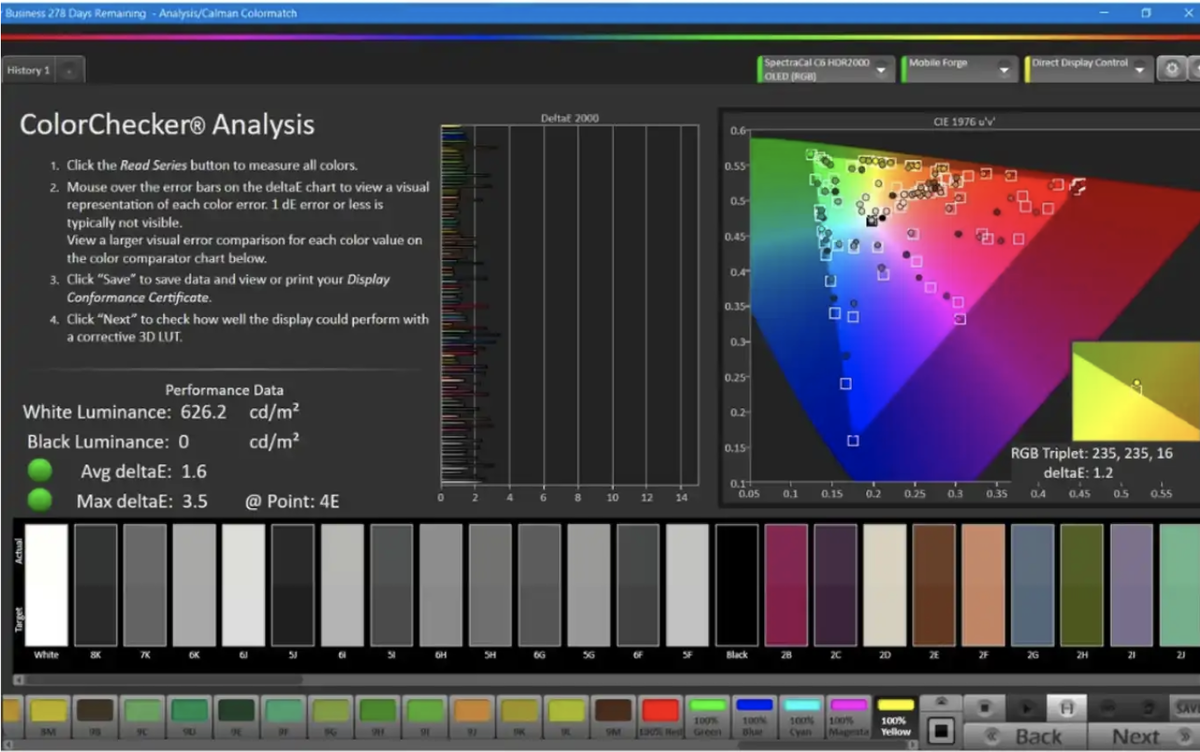Image resolution: width=1200 pixels, height=752 pixels.
Task: Select the 100% Cyan patch
Action: tap(801, 716)
